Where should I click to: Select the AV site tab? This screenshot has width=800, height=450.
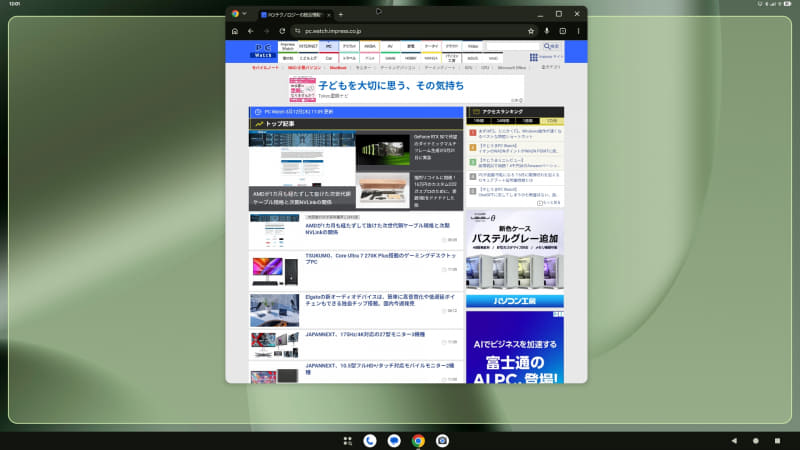[390, 46]
